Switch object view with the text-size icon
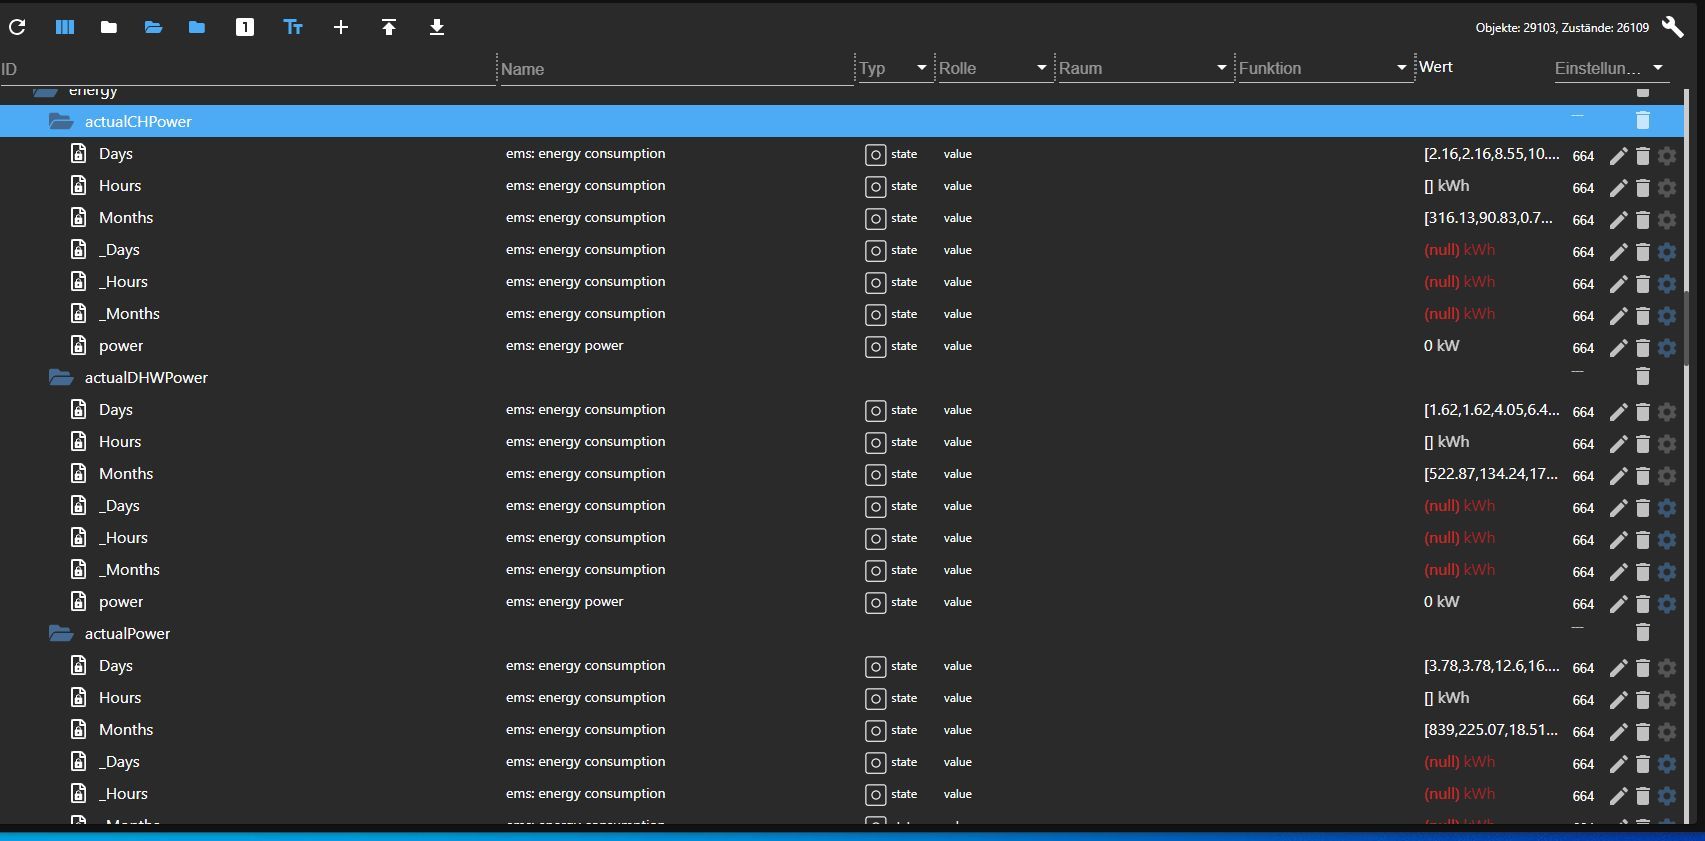Screen dimensions: 1705x841 (293, 27)
